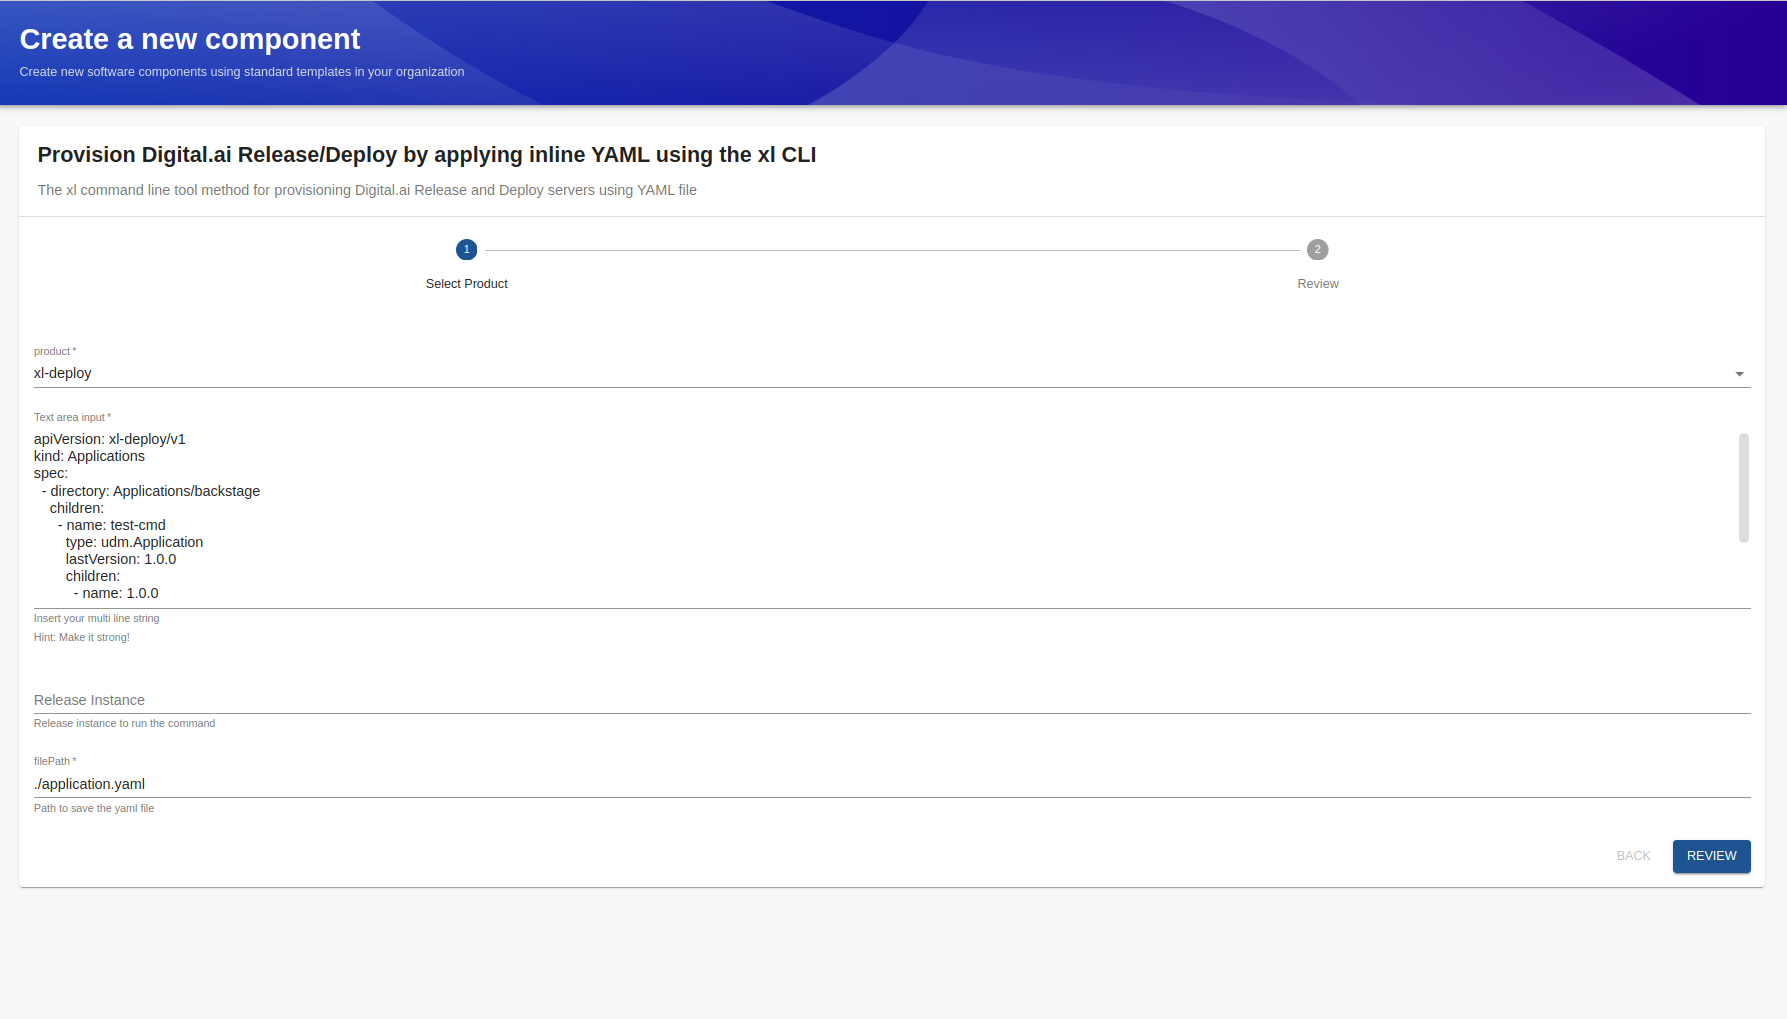Viewport: 1787px width, 1019px height.
Task: Click the line 'type: udm.Application'
Action: (x=134, y=542)
